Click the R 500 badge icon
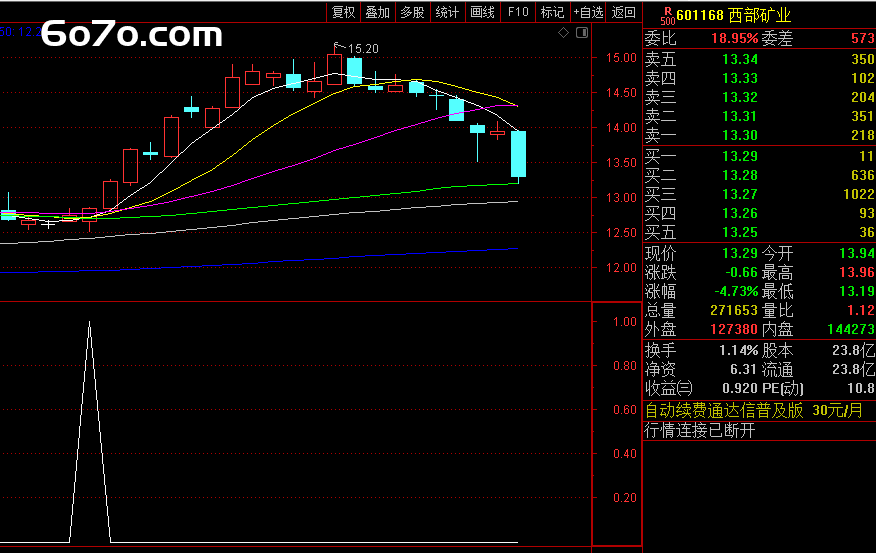 [667, 16]
